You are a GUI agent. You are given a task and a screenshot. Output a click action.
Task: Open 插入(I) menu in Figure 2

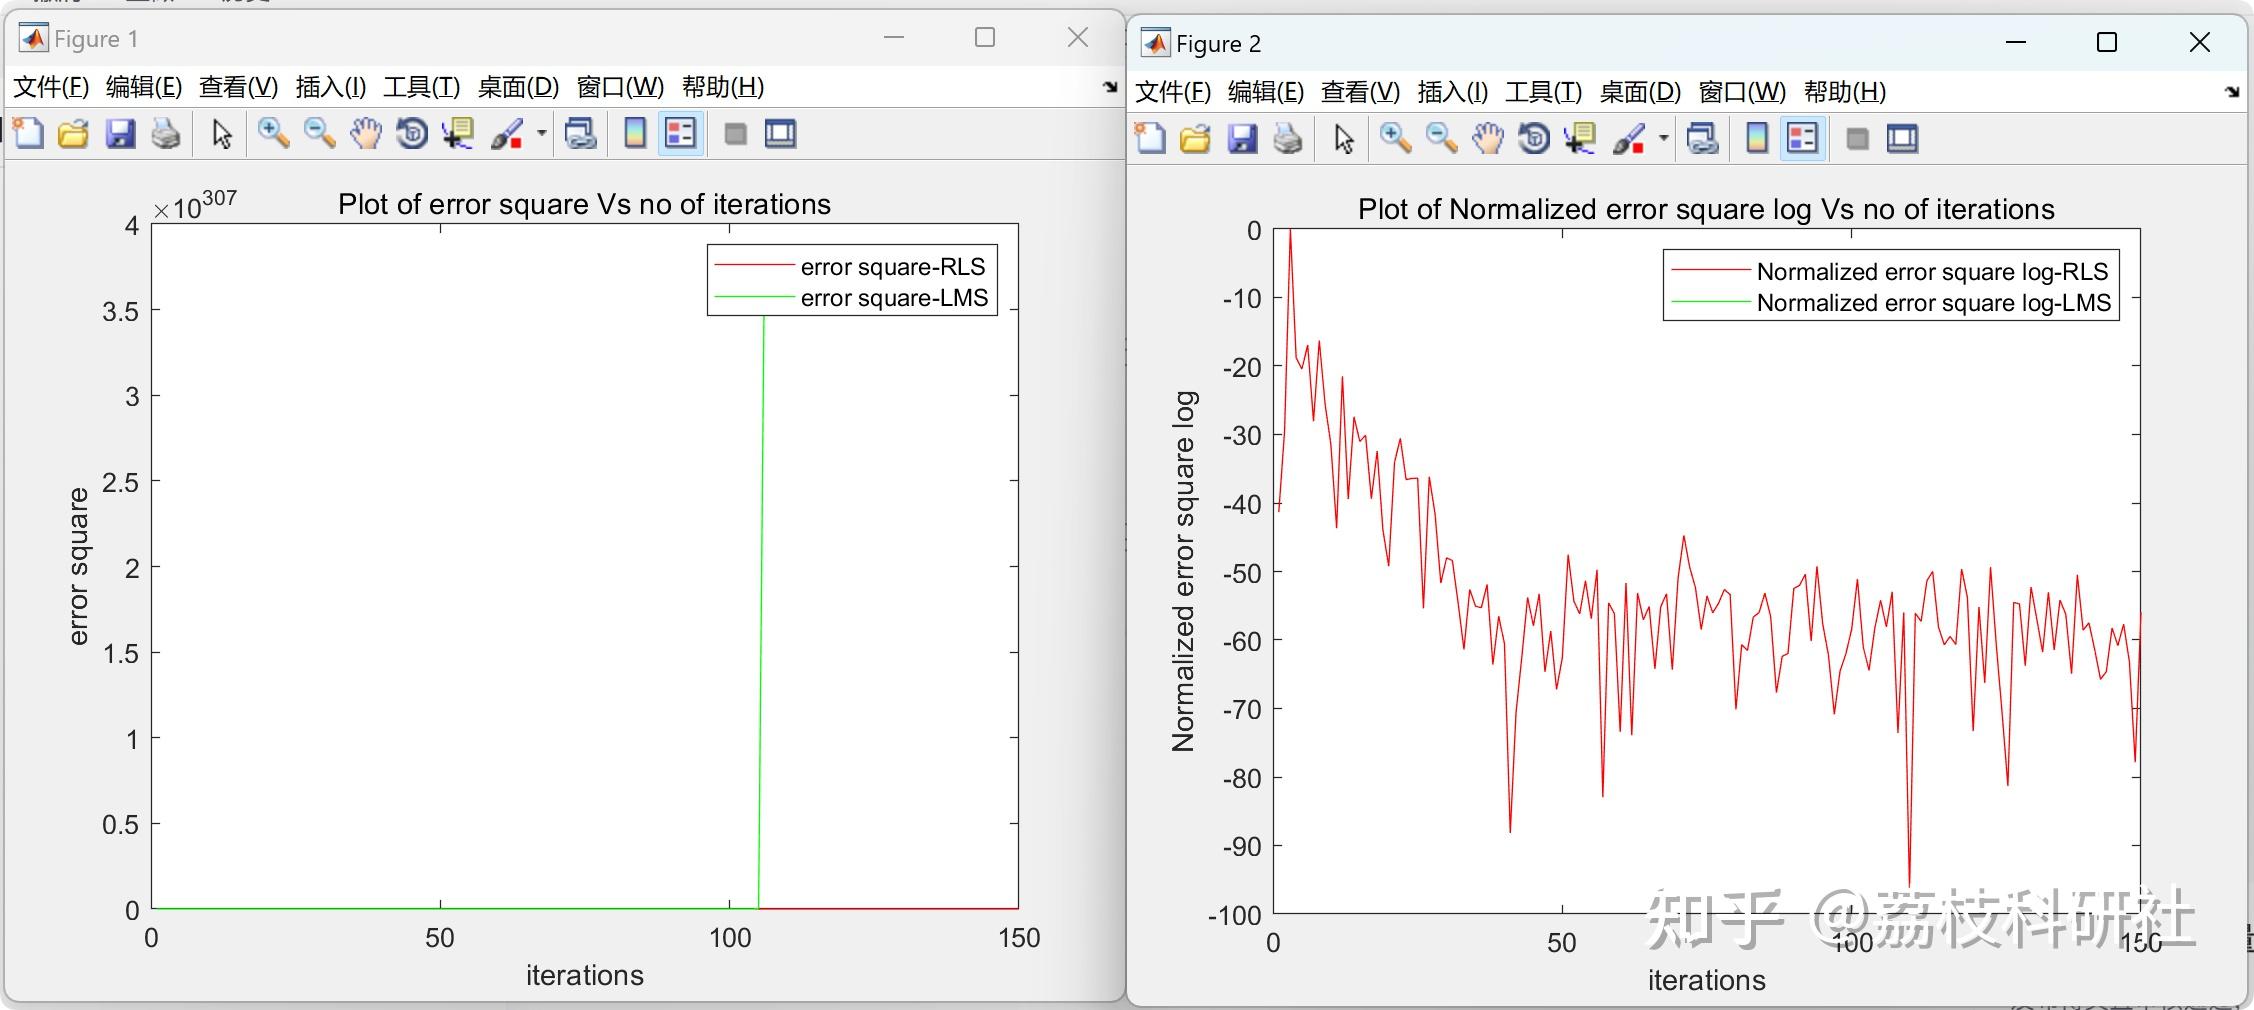(1453, 92)
